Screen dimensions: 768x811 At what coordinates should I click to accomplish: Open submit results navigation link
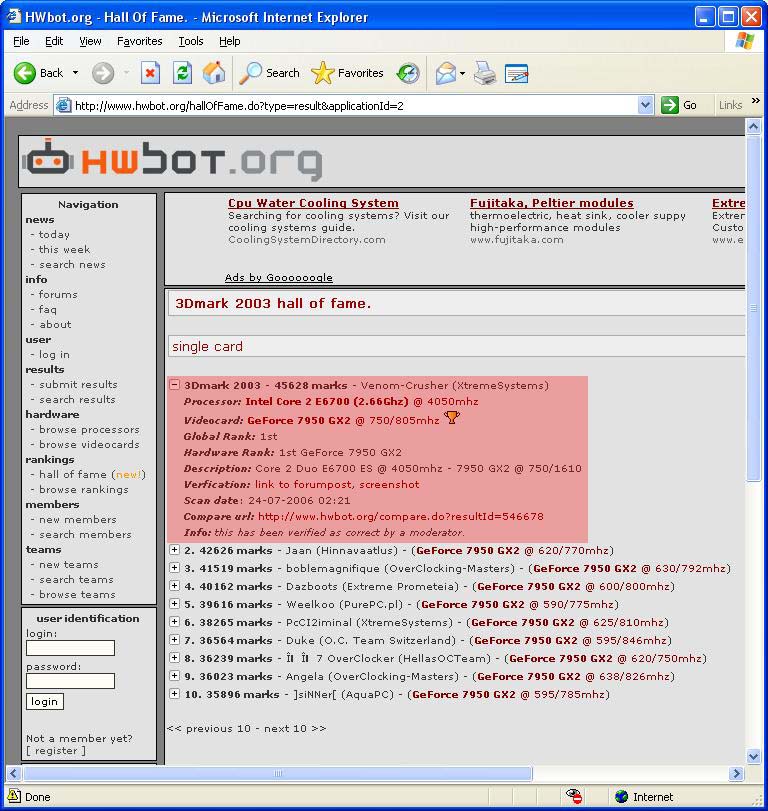pyautogui.click(x=78, y=384)
